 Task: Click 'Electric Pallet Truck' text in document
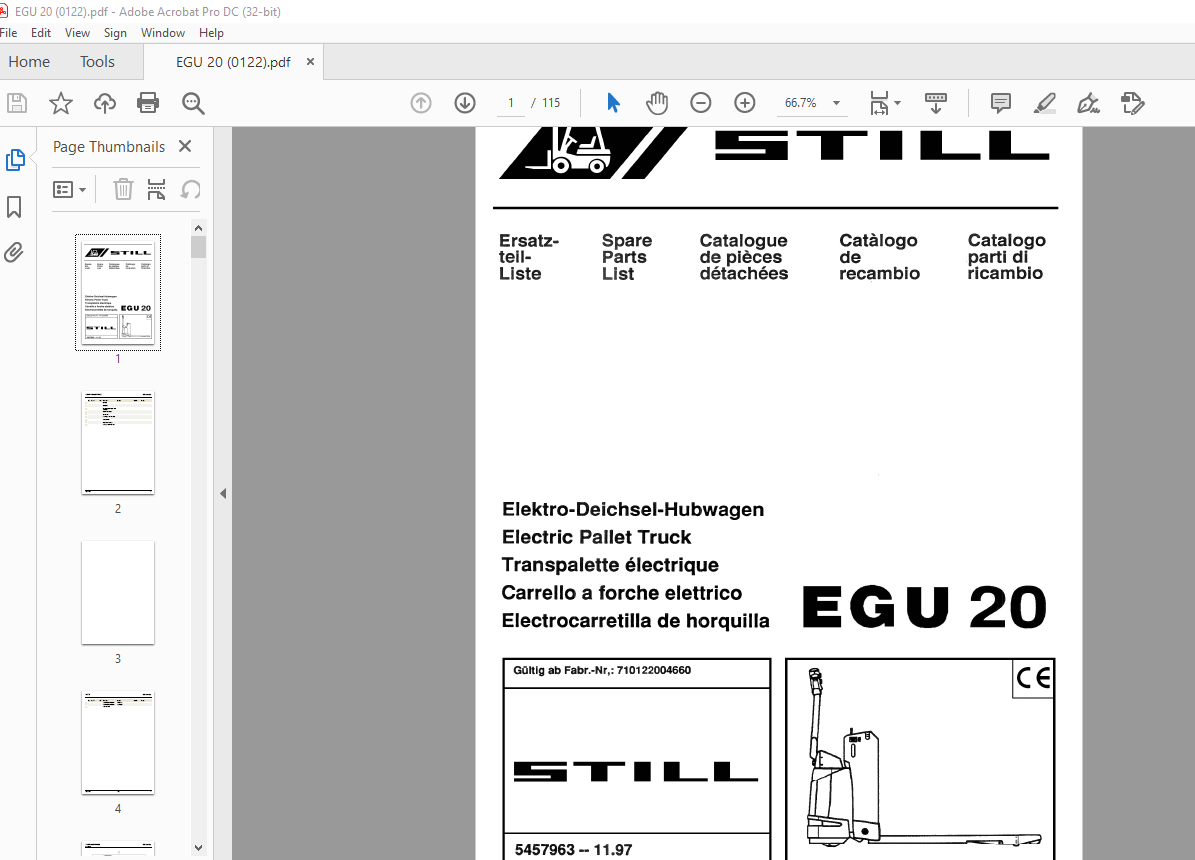coord(596,538)
